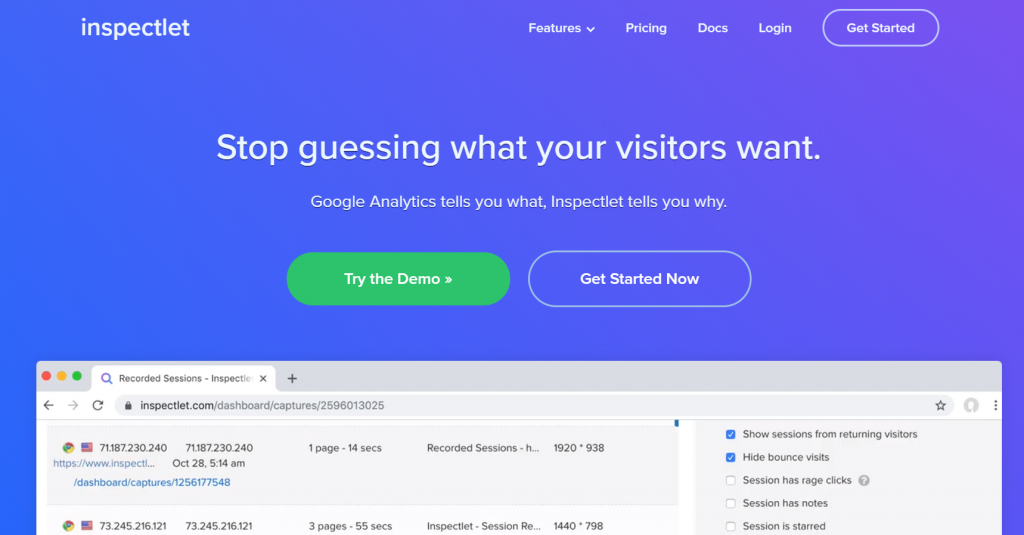This screenshot has width=1024, height=535.
Task: Click US flag in 71.187.230.240 row
Action: coord(87,447)
